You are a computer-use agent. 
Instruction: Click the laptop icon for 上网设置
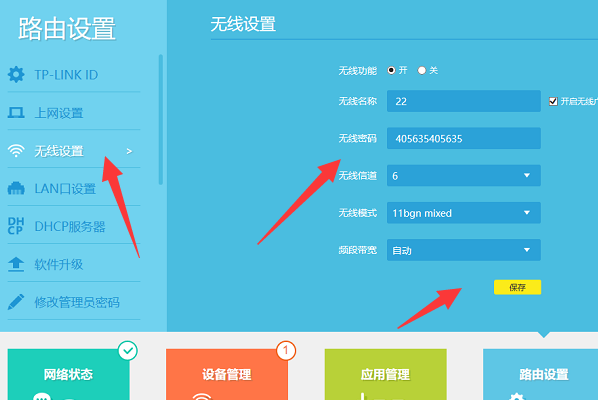16,112
